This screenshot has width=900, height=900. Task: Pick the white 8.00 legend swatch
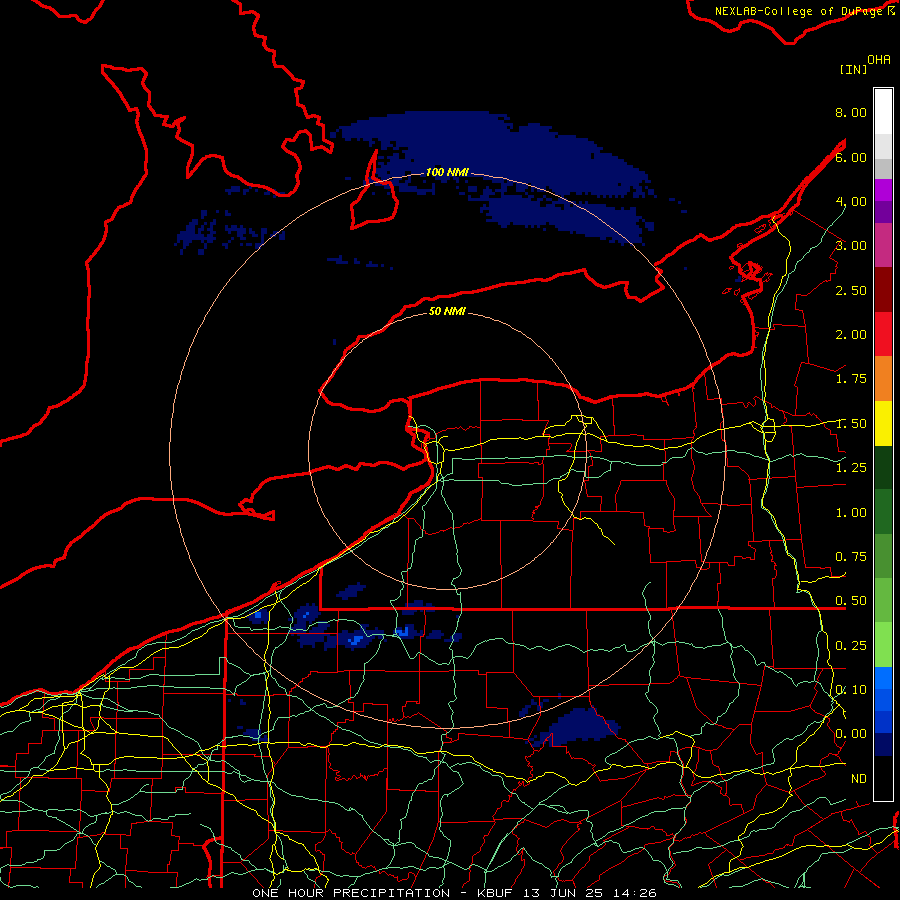pos(883,112)
